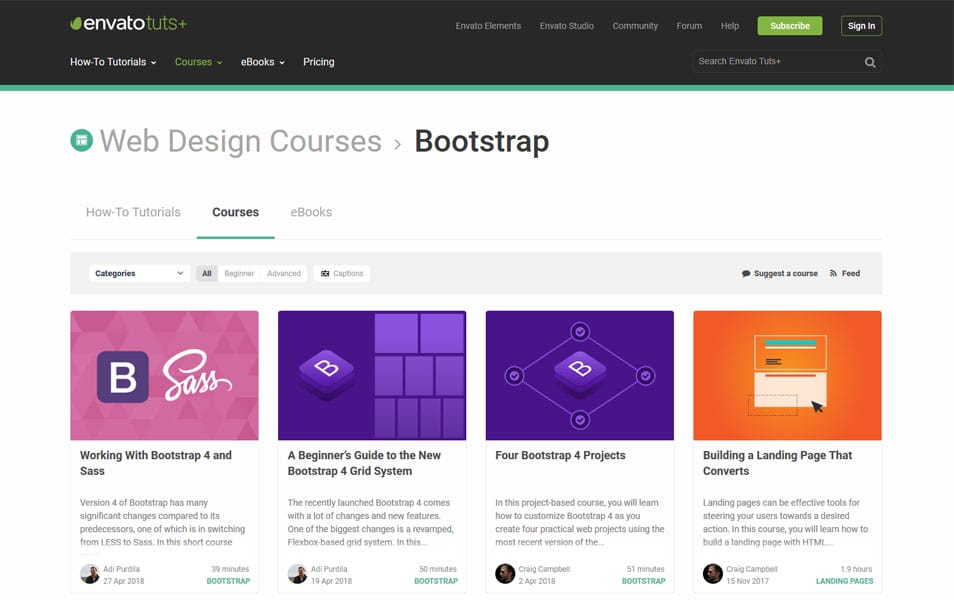Click the 1.9 hours duration text
954x600 pixels.
coord(856,569)
